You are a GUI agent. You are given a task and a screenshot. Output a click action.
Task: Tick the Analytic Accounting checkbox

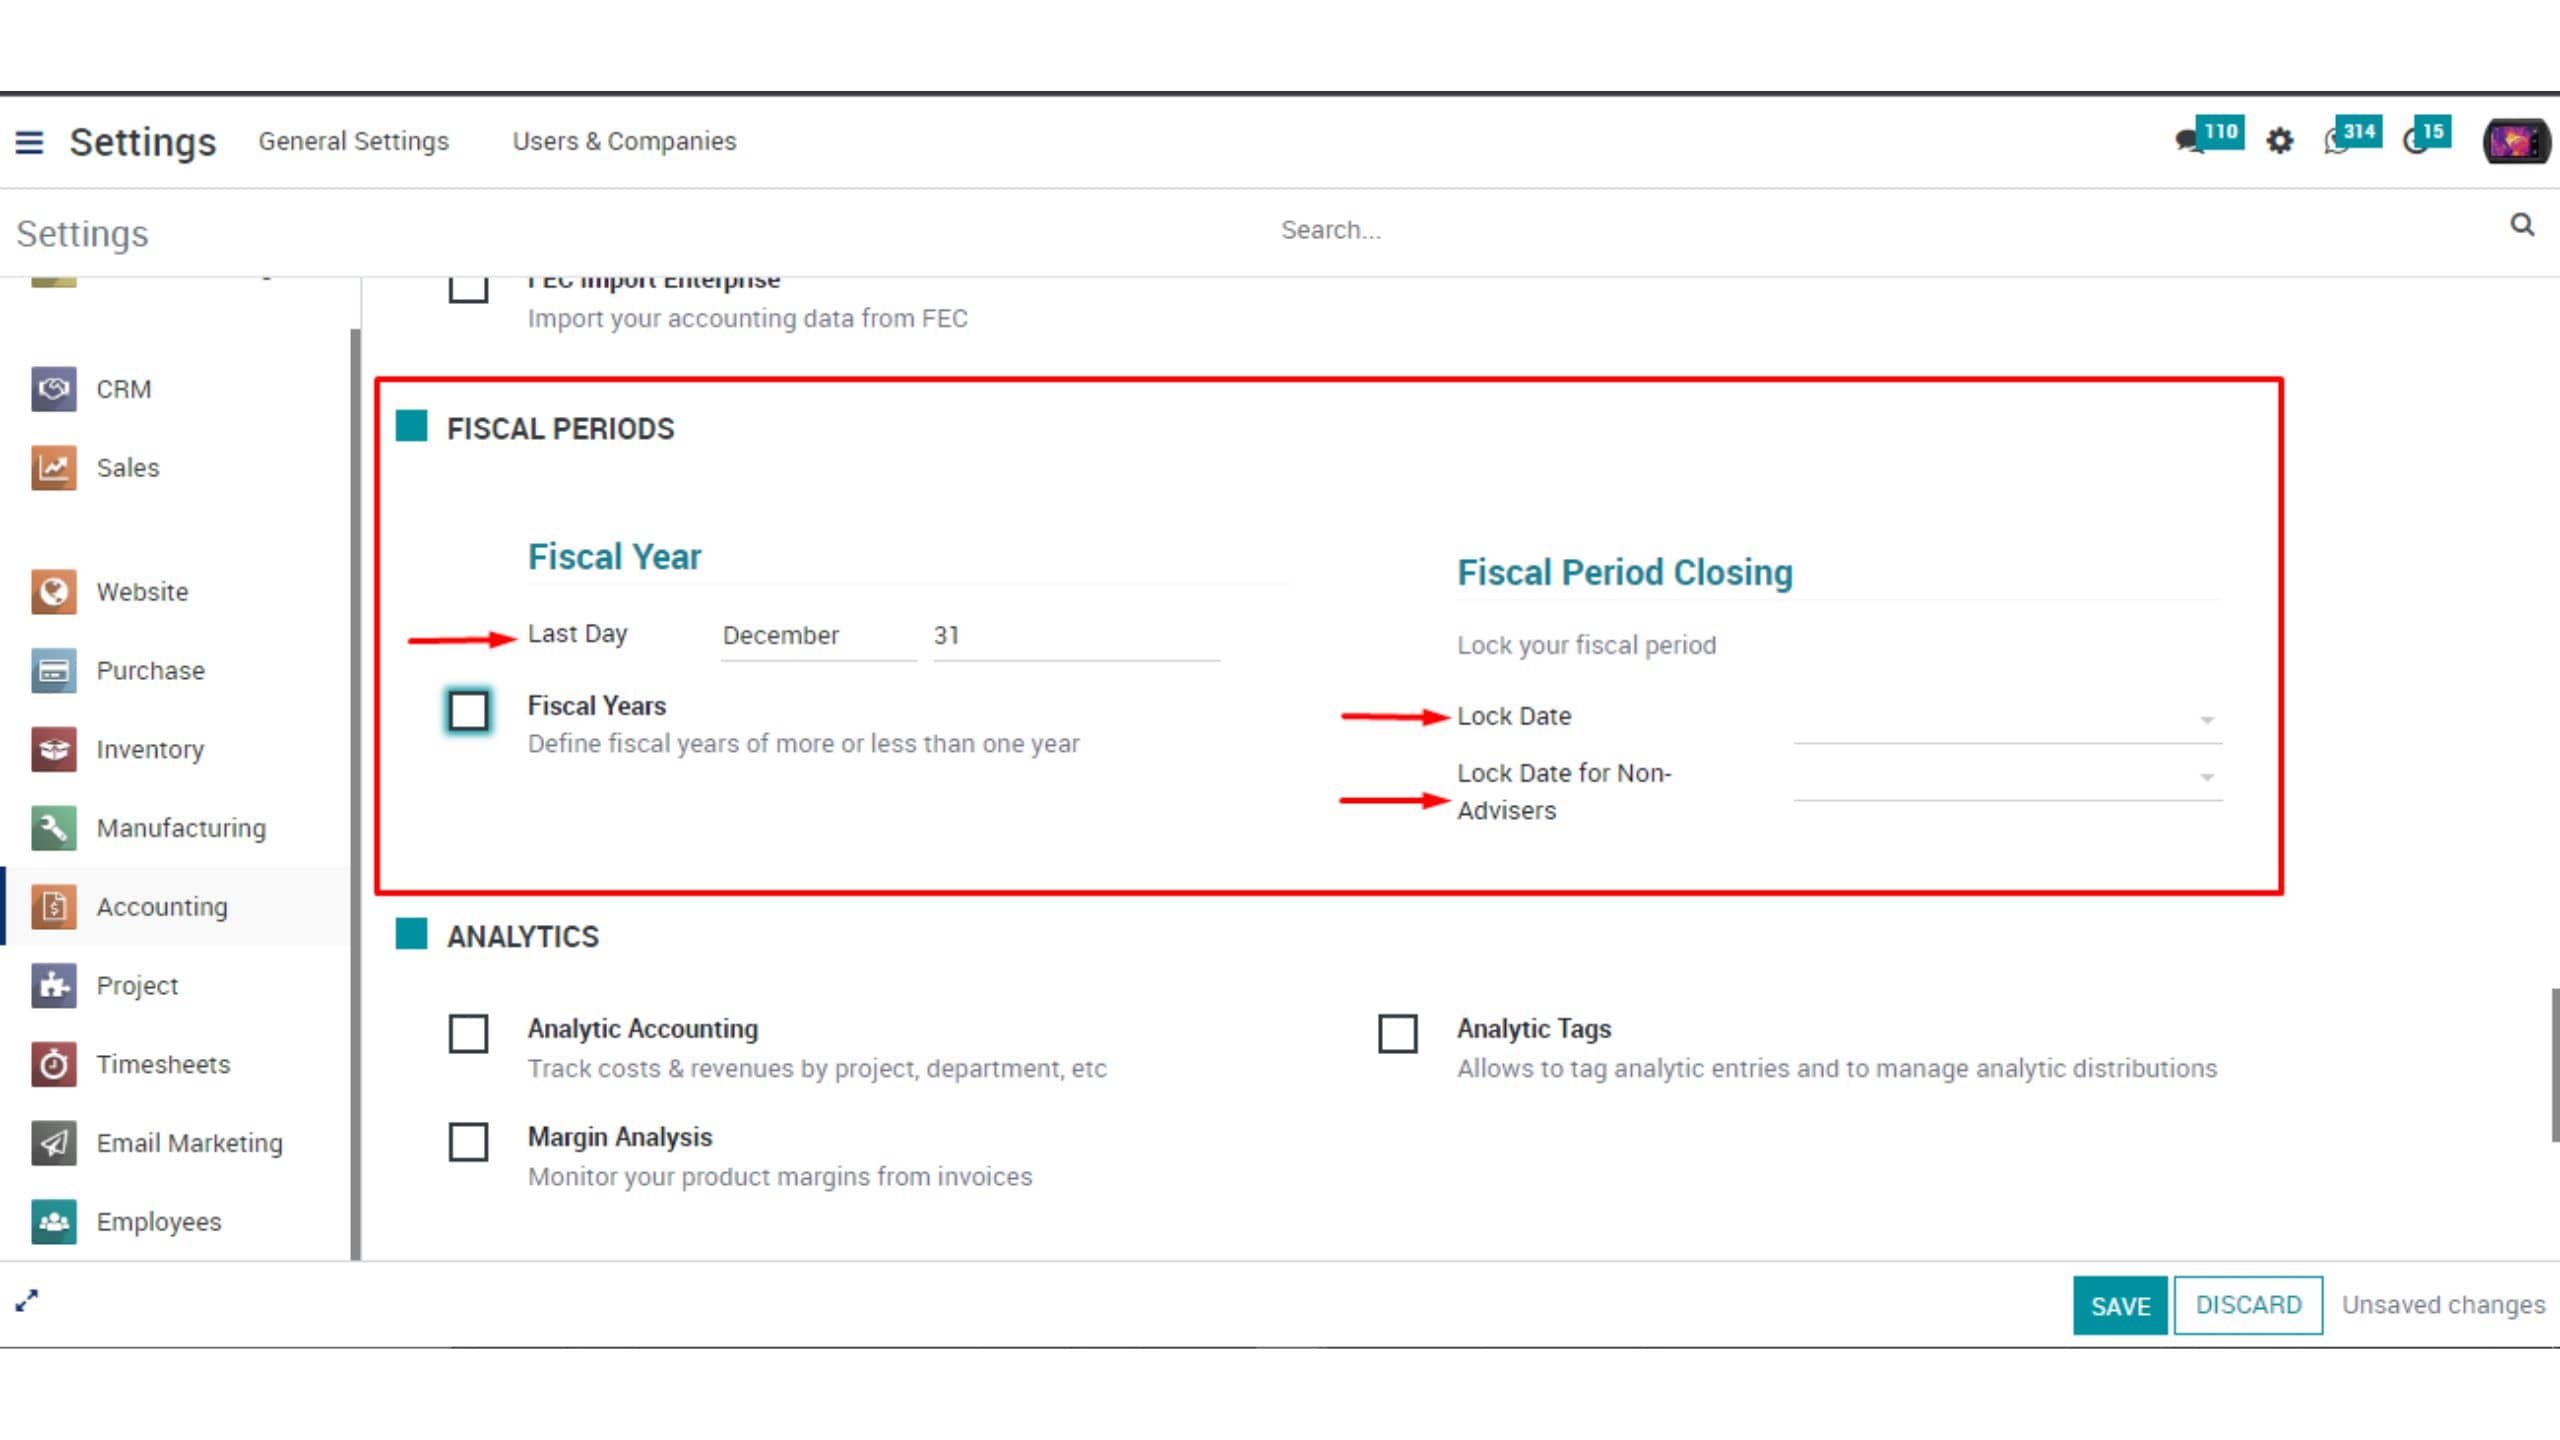click(468, 1033)
